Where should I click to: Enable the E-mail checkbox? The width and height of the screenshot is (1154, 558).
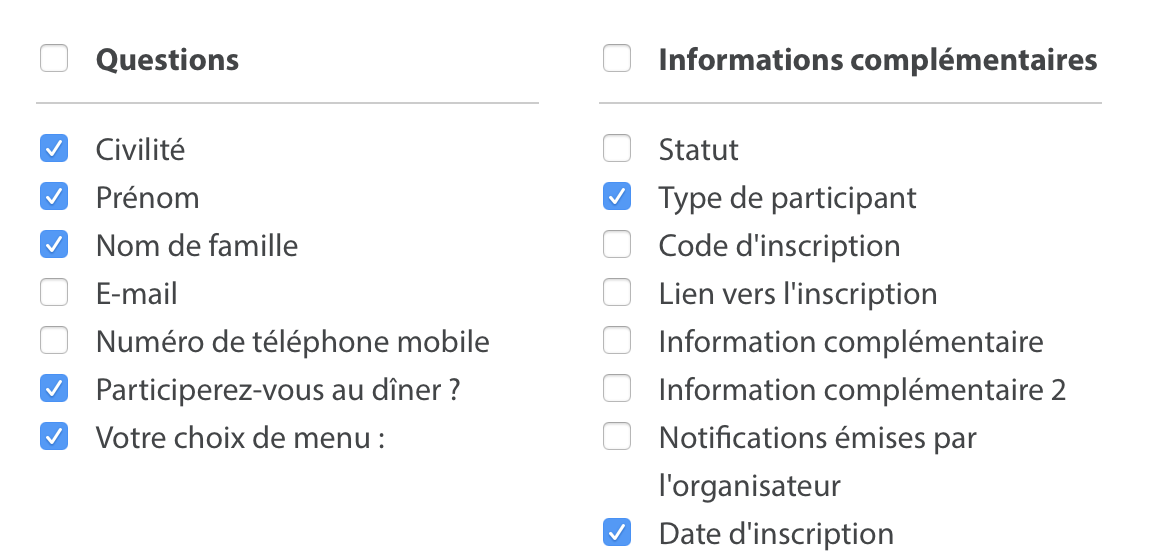pyautogui.click(x=54, y=293)
